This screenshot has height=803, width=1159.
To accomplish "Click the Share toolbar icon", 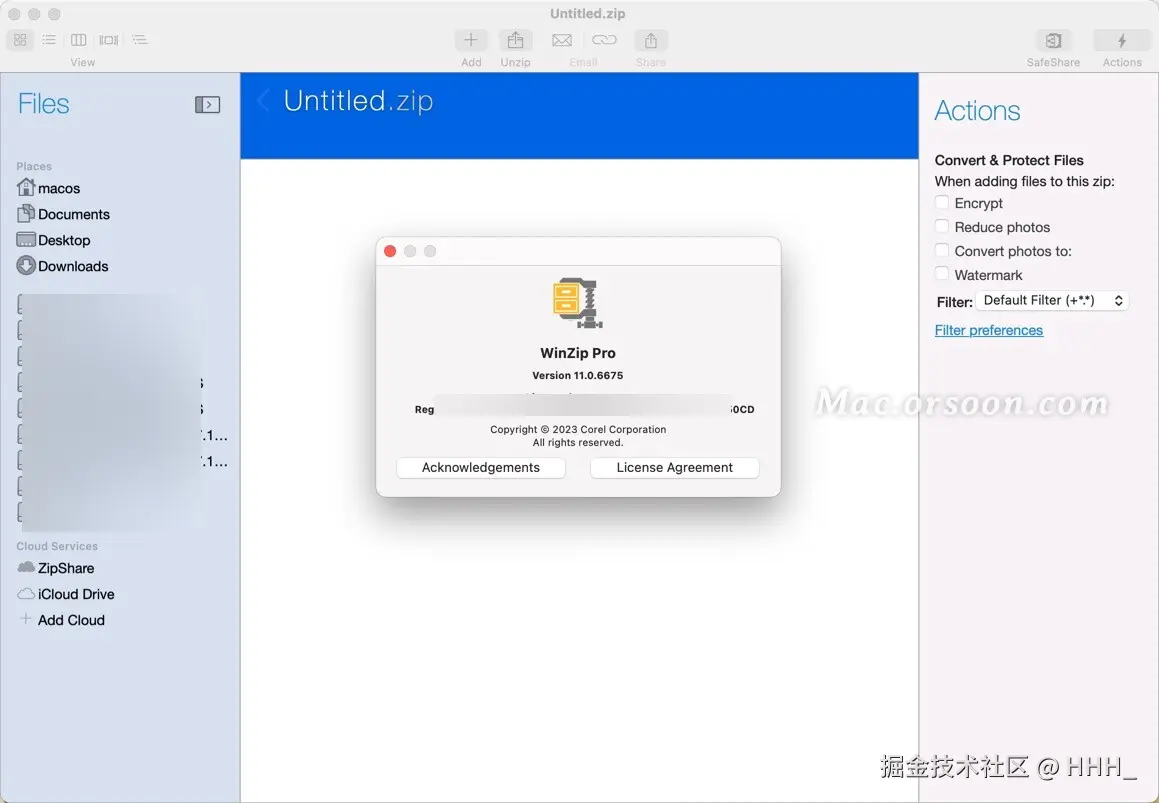I will (650, 41).
